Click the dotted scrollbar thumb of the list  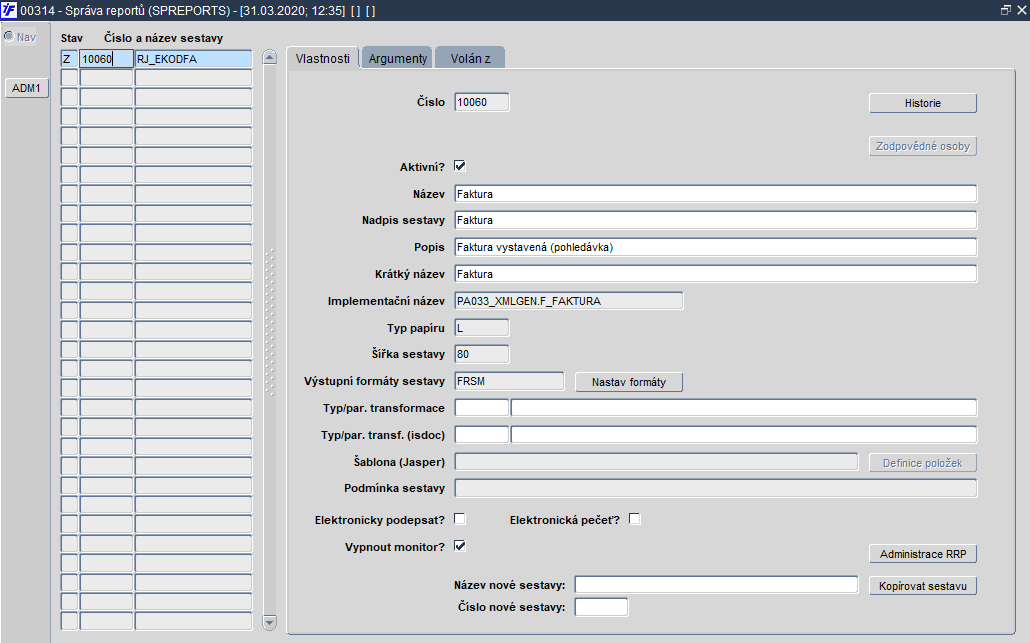(269, 322)
